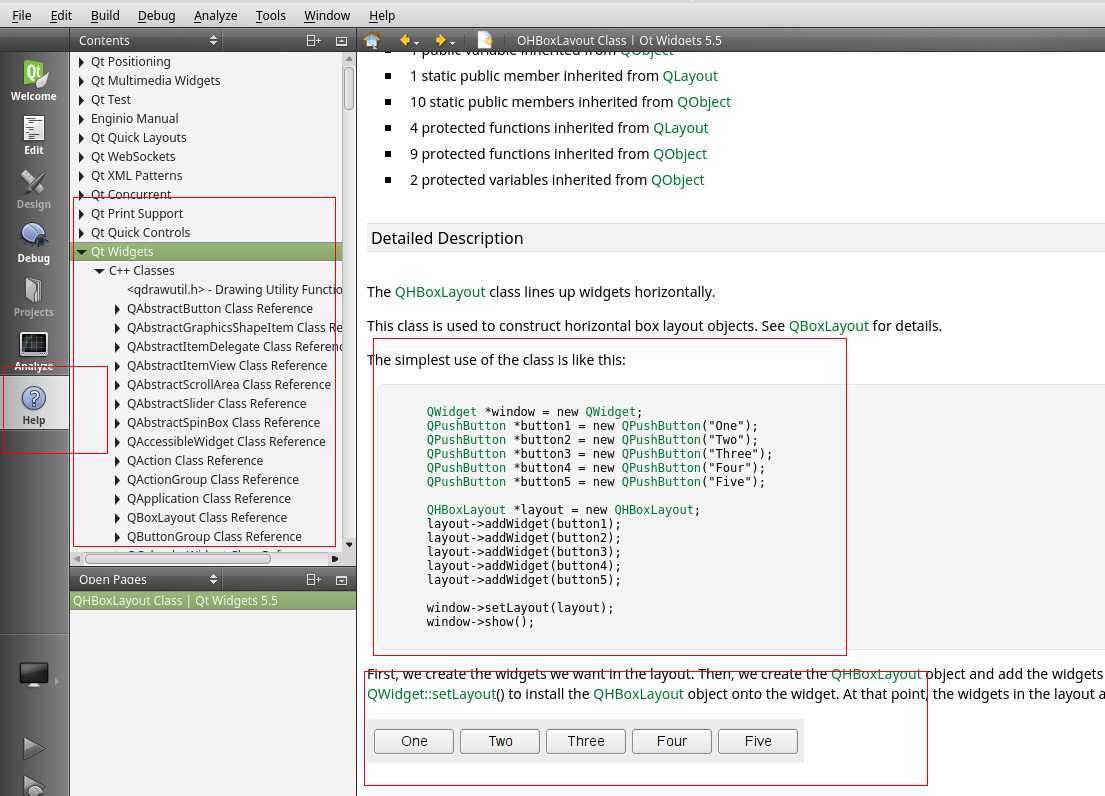Select Qt XML Patterns in contents
Image resolution: width=1105 pixels, height=796 pixels.
tap(136, 176)
